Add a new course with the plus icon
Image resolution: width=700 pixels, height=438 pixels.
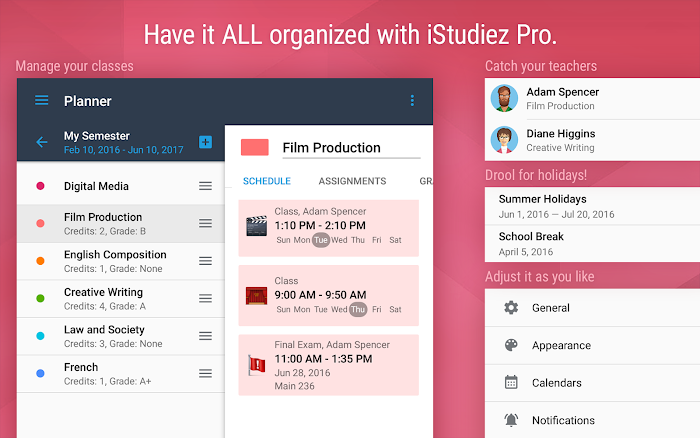pos(205,142)
